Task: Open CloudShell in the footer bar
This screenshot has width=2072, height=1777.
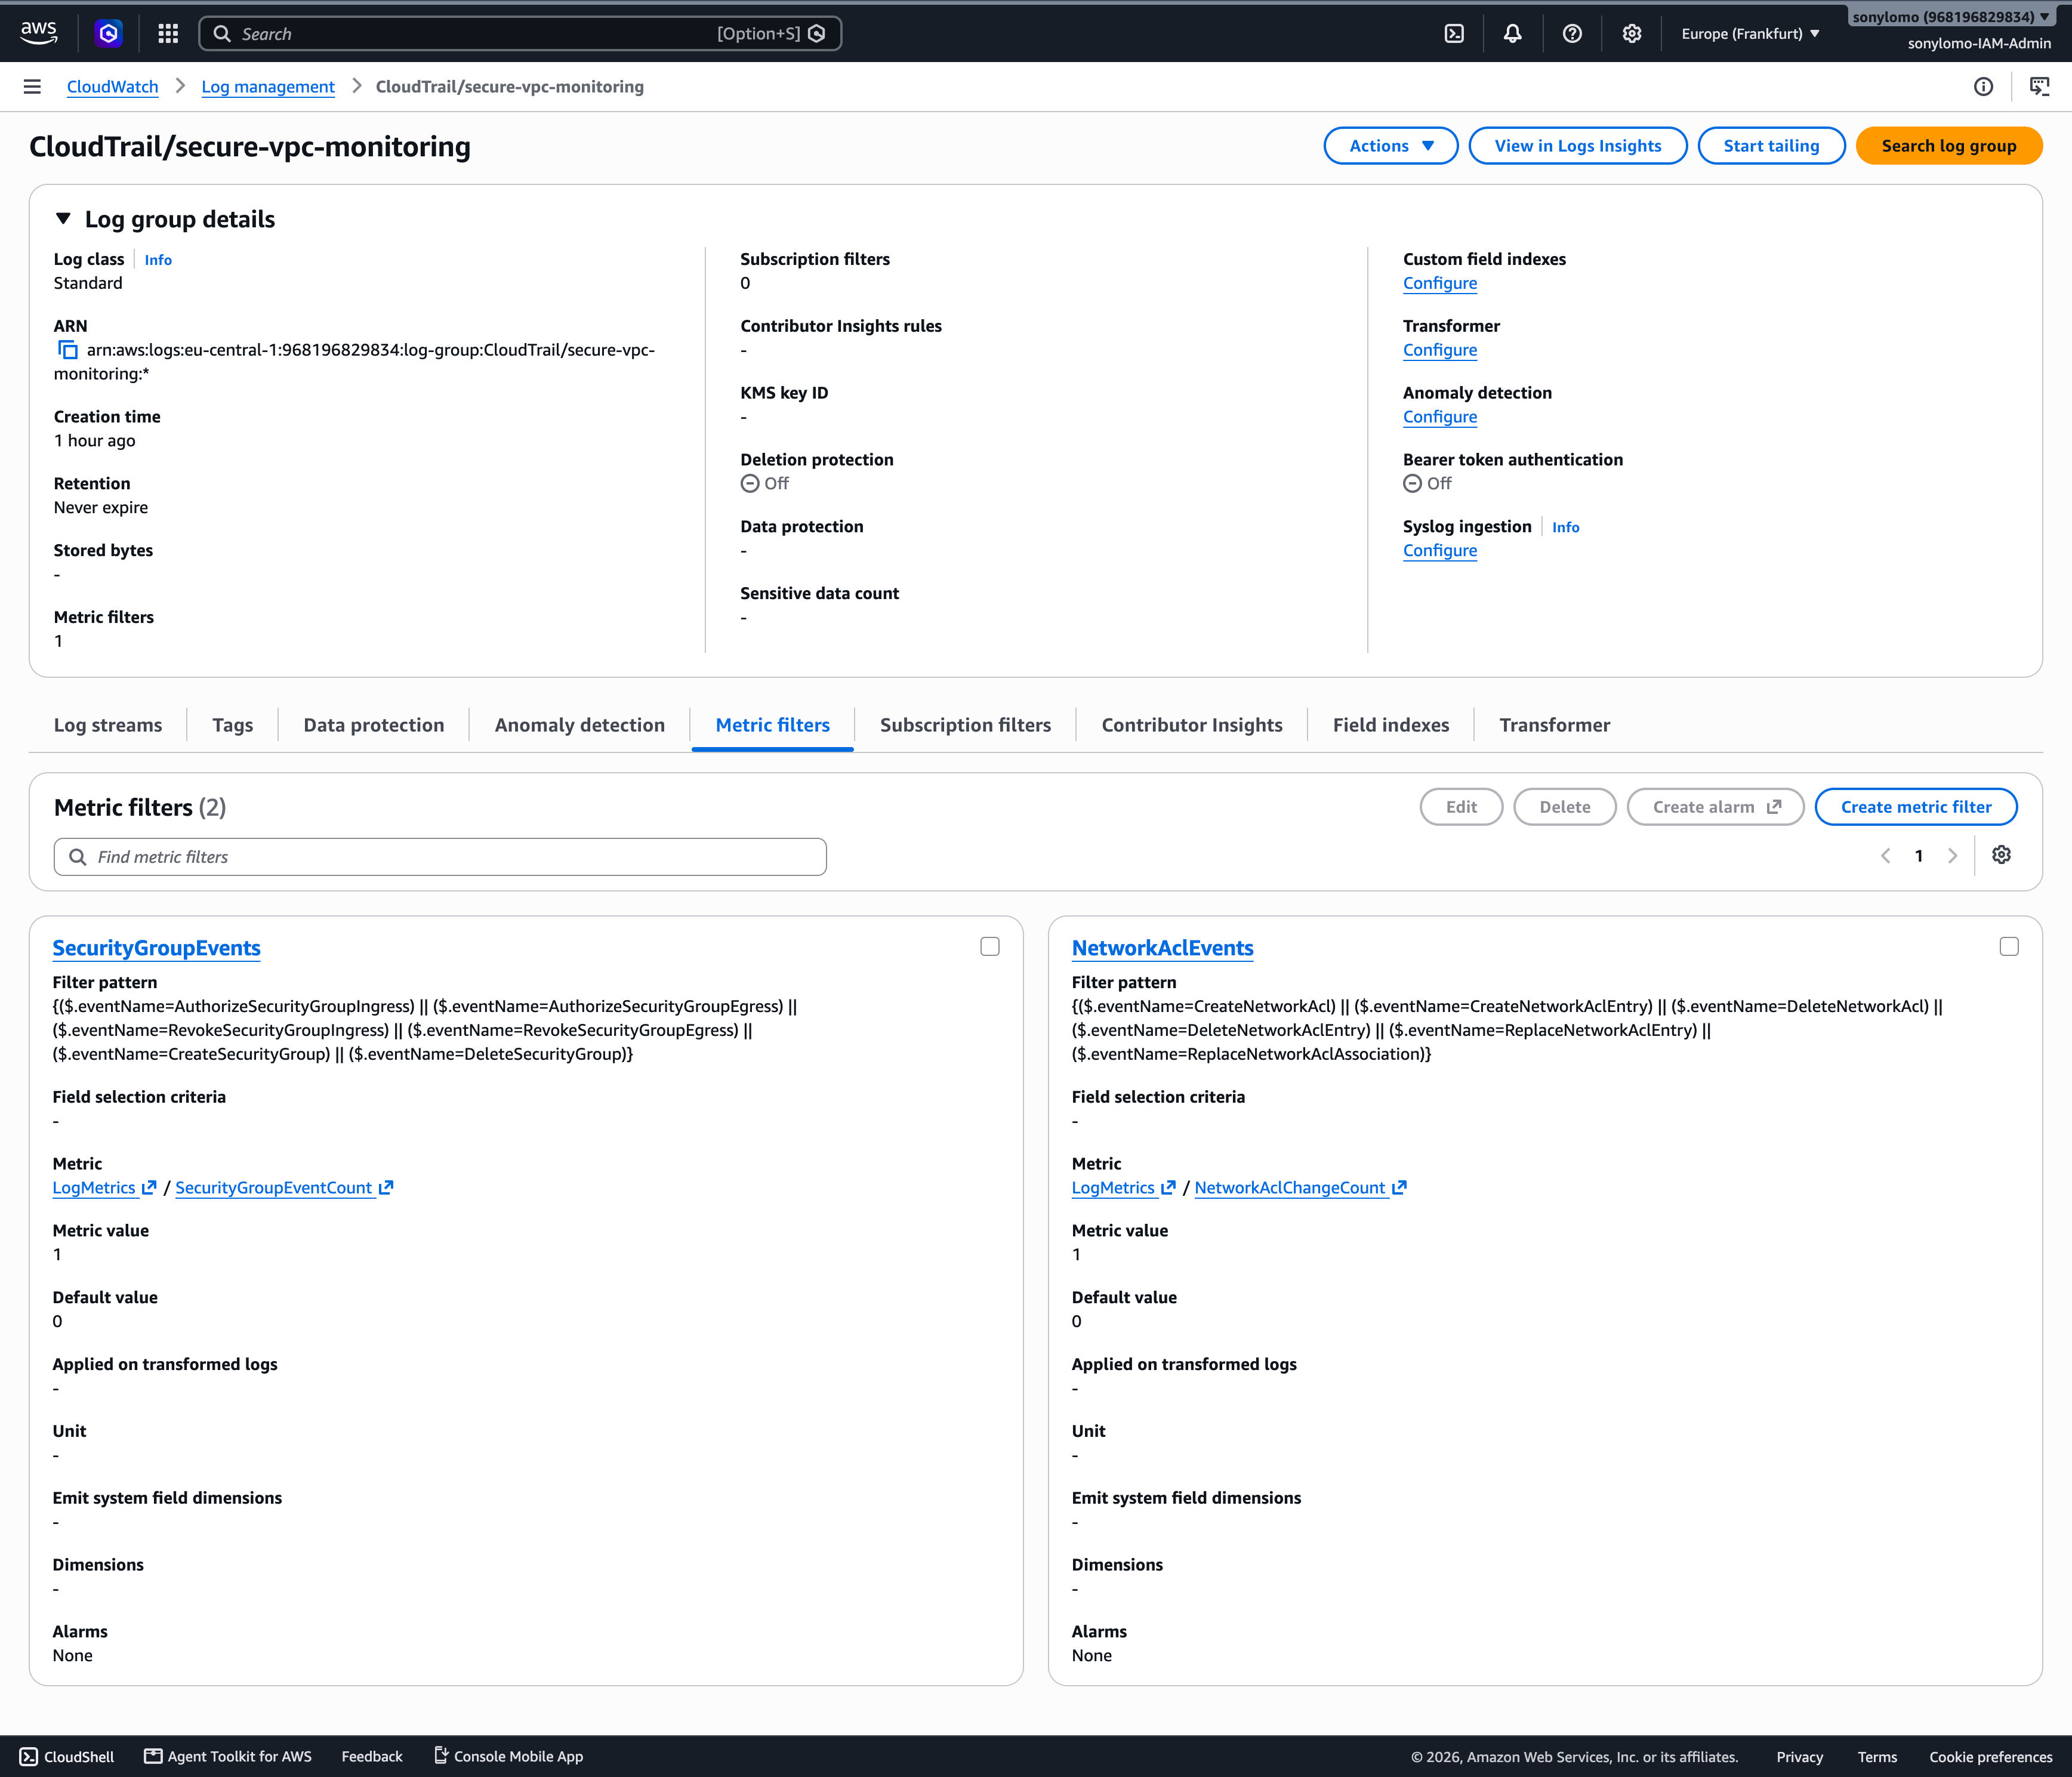Action: click(x=67, y=1757)
